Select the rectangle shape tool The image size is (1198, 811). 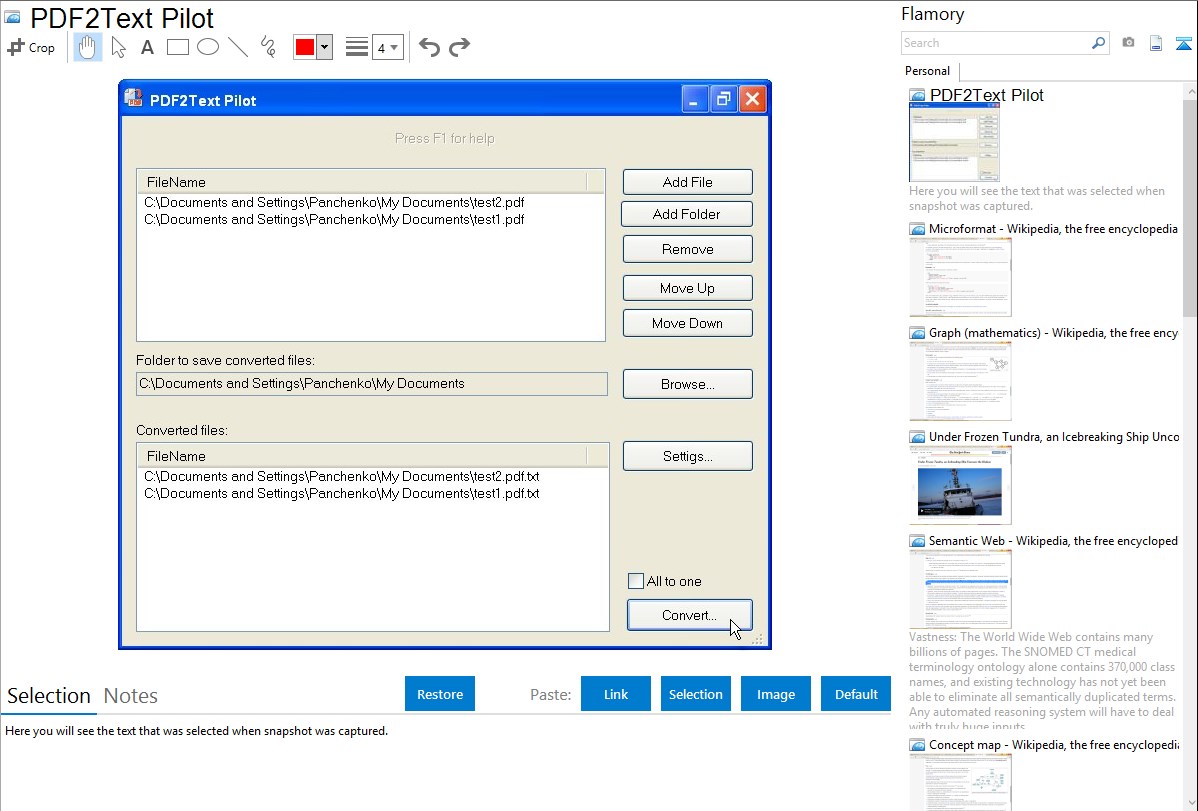(x=177, y=47)
